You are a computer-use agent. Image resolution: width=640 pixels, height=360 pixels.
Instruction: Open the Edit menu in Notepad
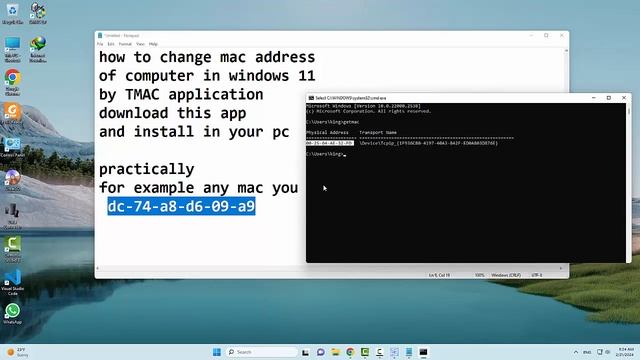coord(111,44)
